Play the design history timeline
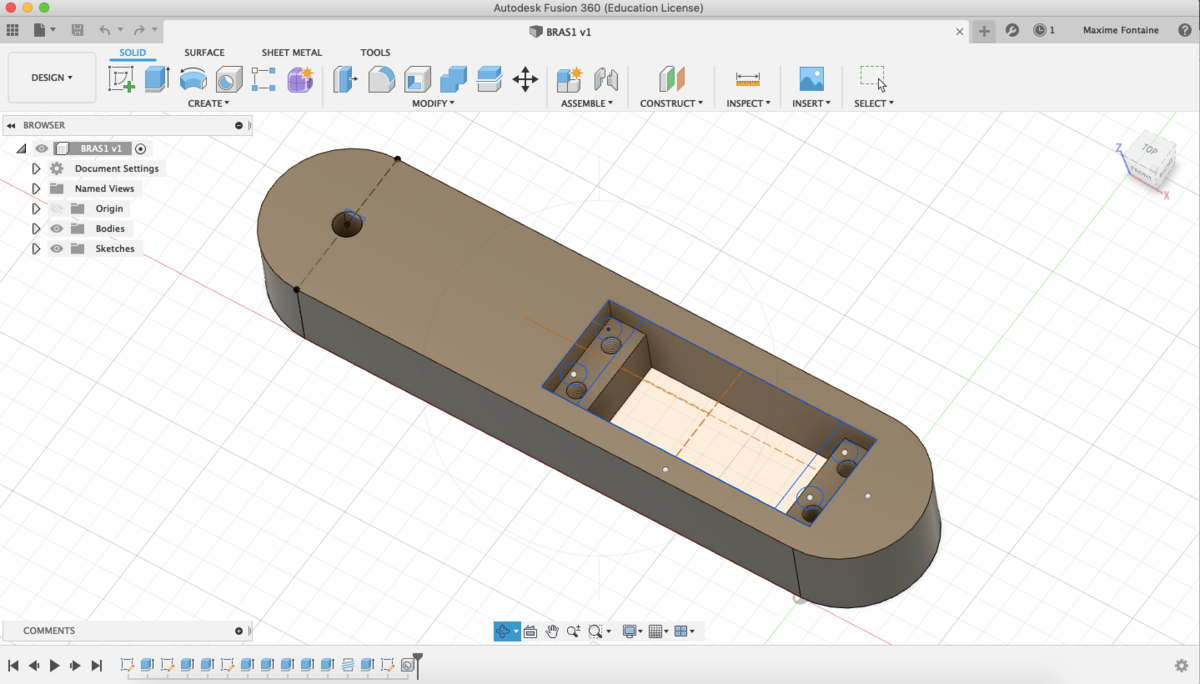The image size is (1200, 684). click(x=55, y=665)
